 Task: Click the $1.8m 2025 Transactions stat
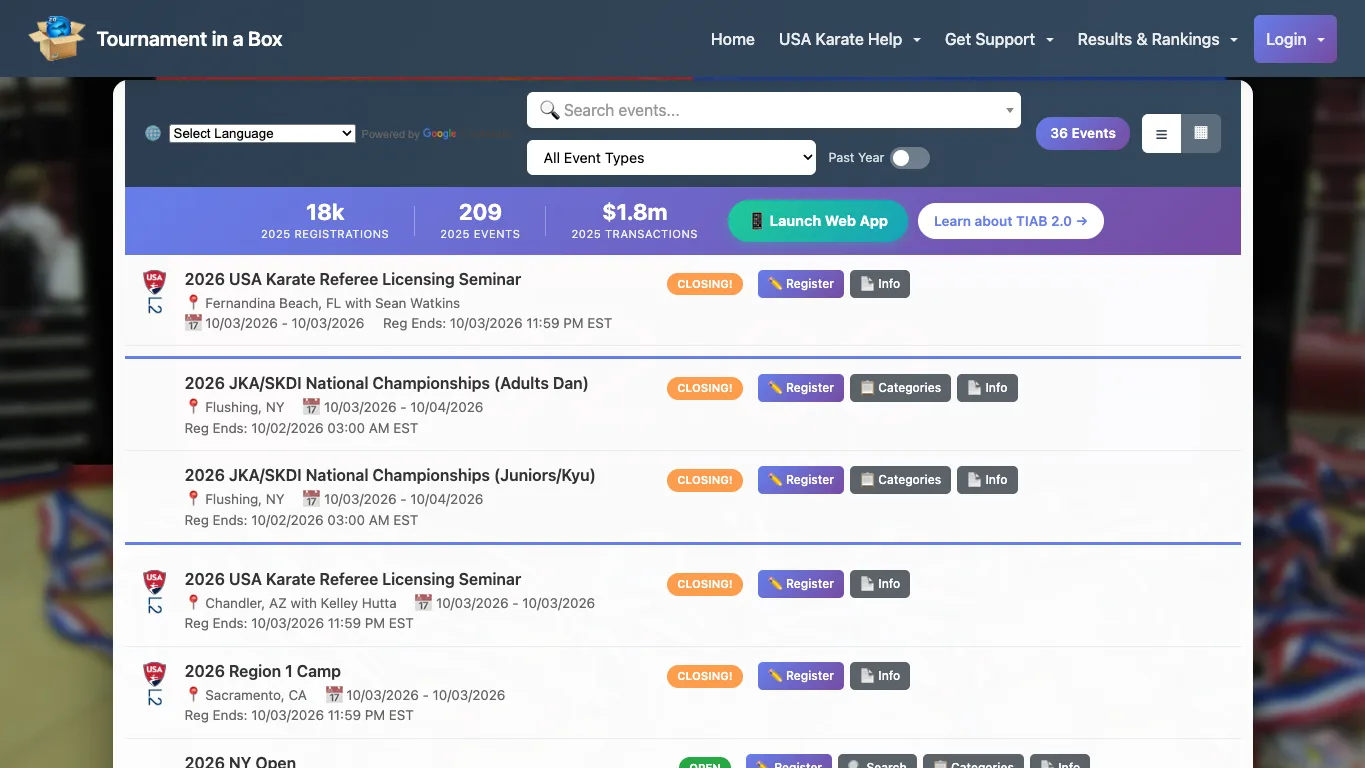click(635, 221)
